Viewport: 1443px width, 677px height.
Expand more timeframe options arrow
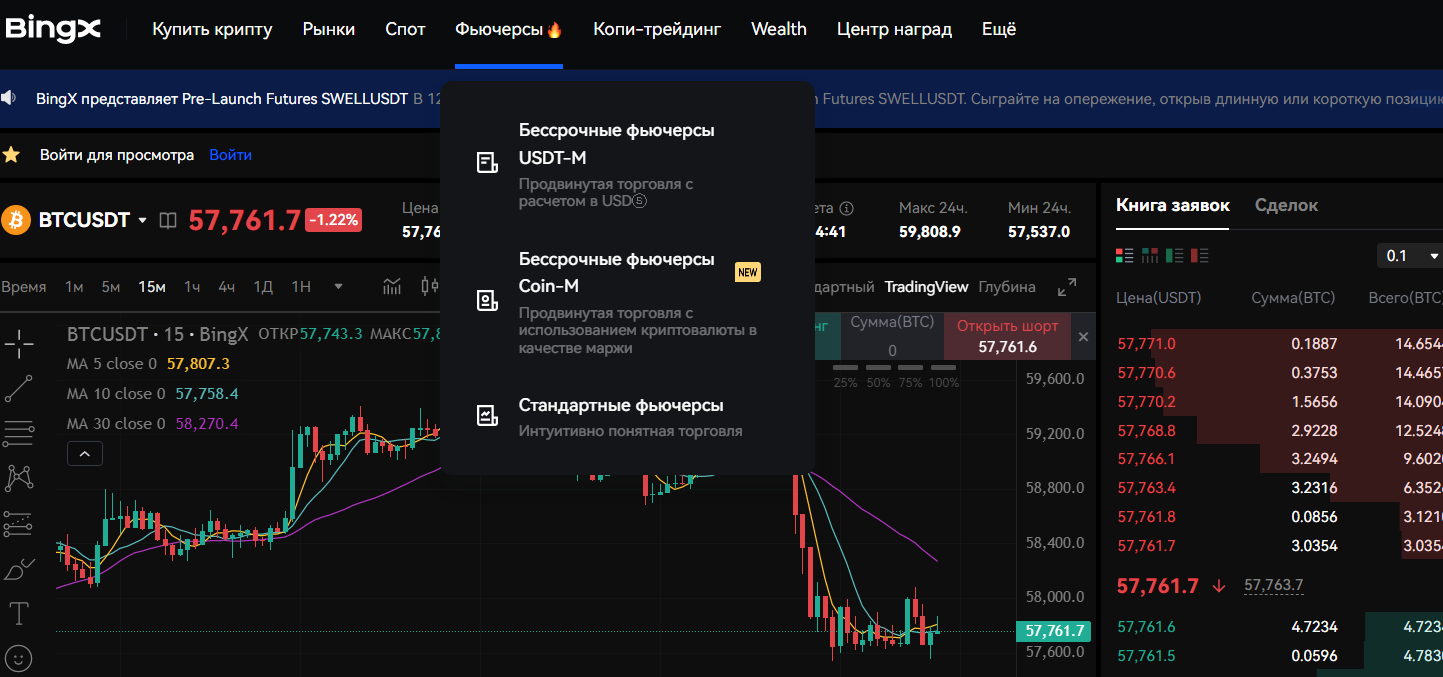[338, 287]
